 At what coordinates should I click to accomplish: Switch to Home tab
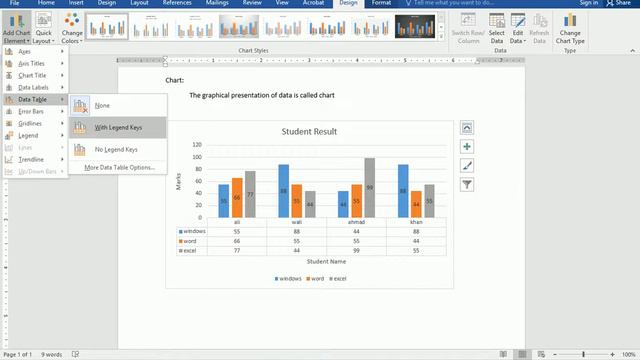(46, 3)
